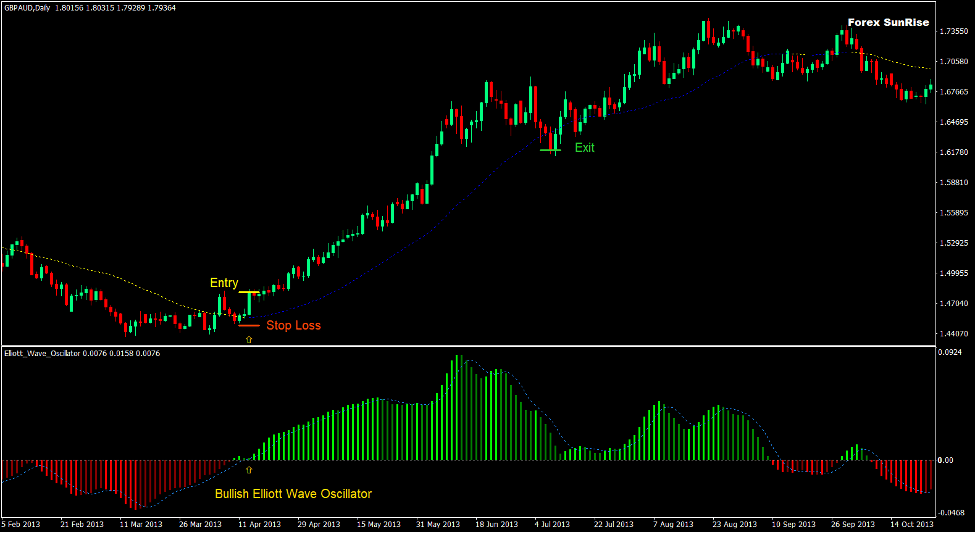
Task: Click the 1.70580 price axis value
Action: [953, 62]
